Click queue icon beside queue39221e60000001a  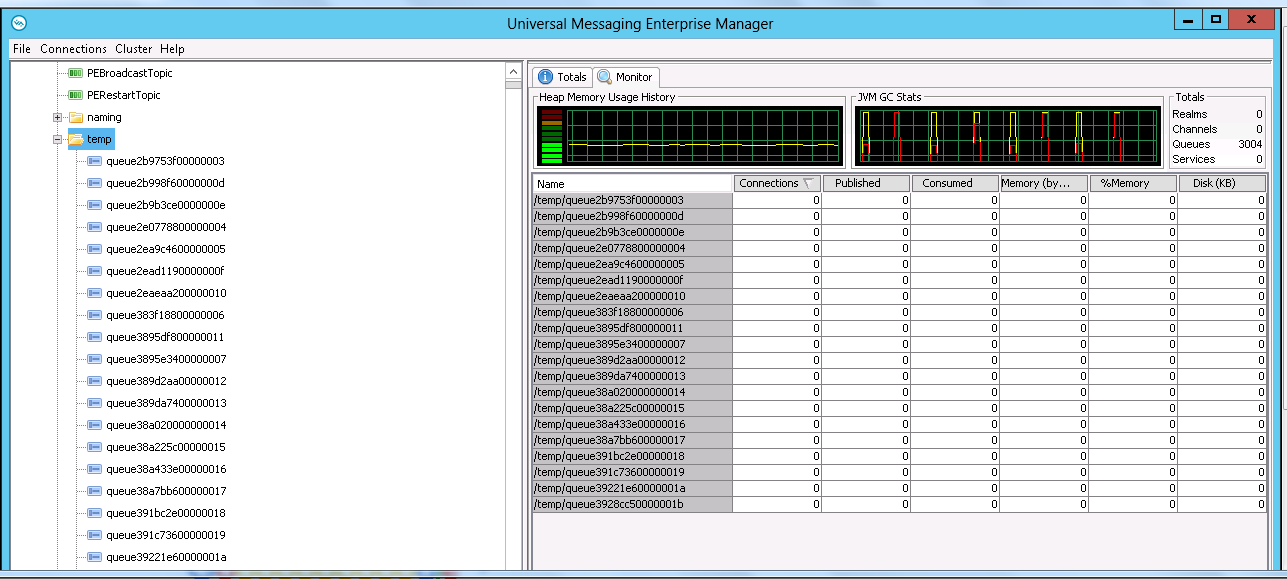95,557
